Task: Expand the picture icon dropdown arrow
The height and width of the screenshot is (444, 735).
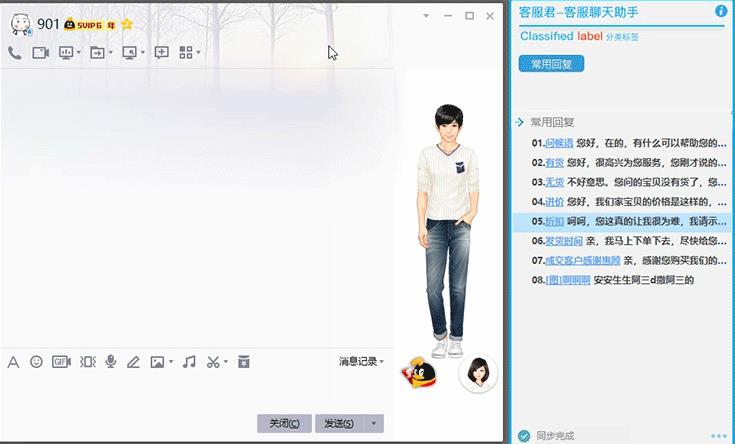Action: tap(171, 361)
